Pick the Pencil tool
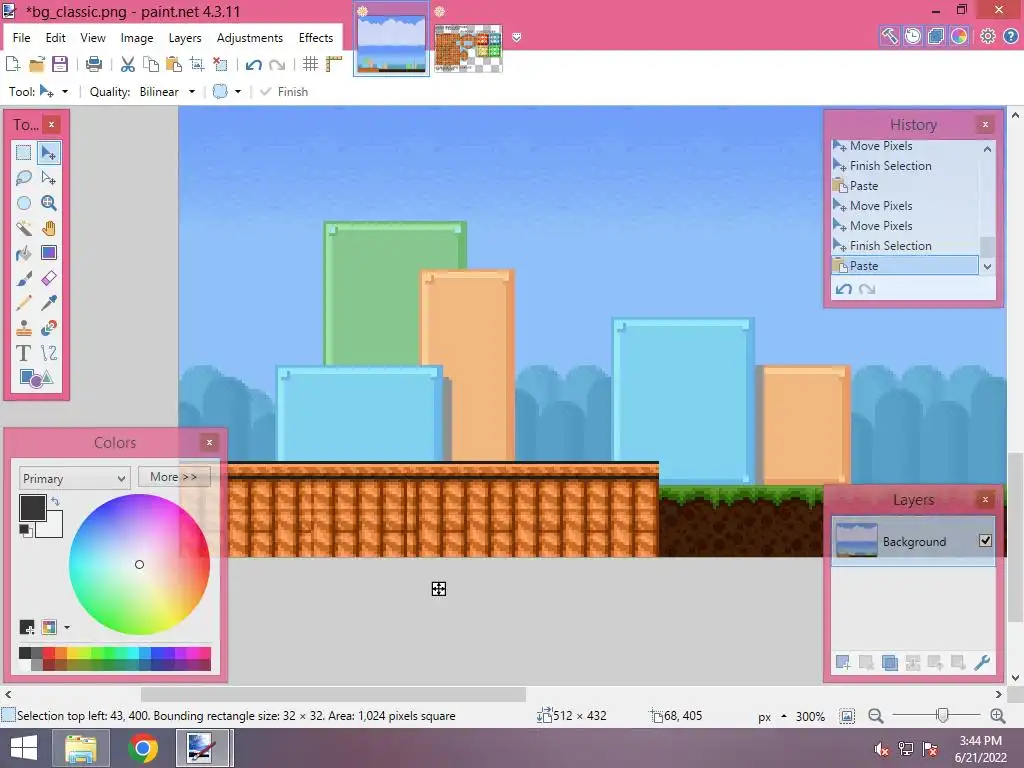 24,303
